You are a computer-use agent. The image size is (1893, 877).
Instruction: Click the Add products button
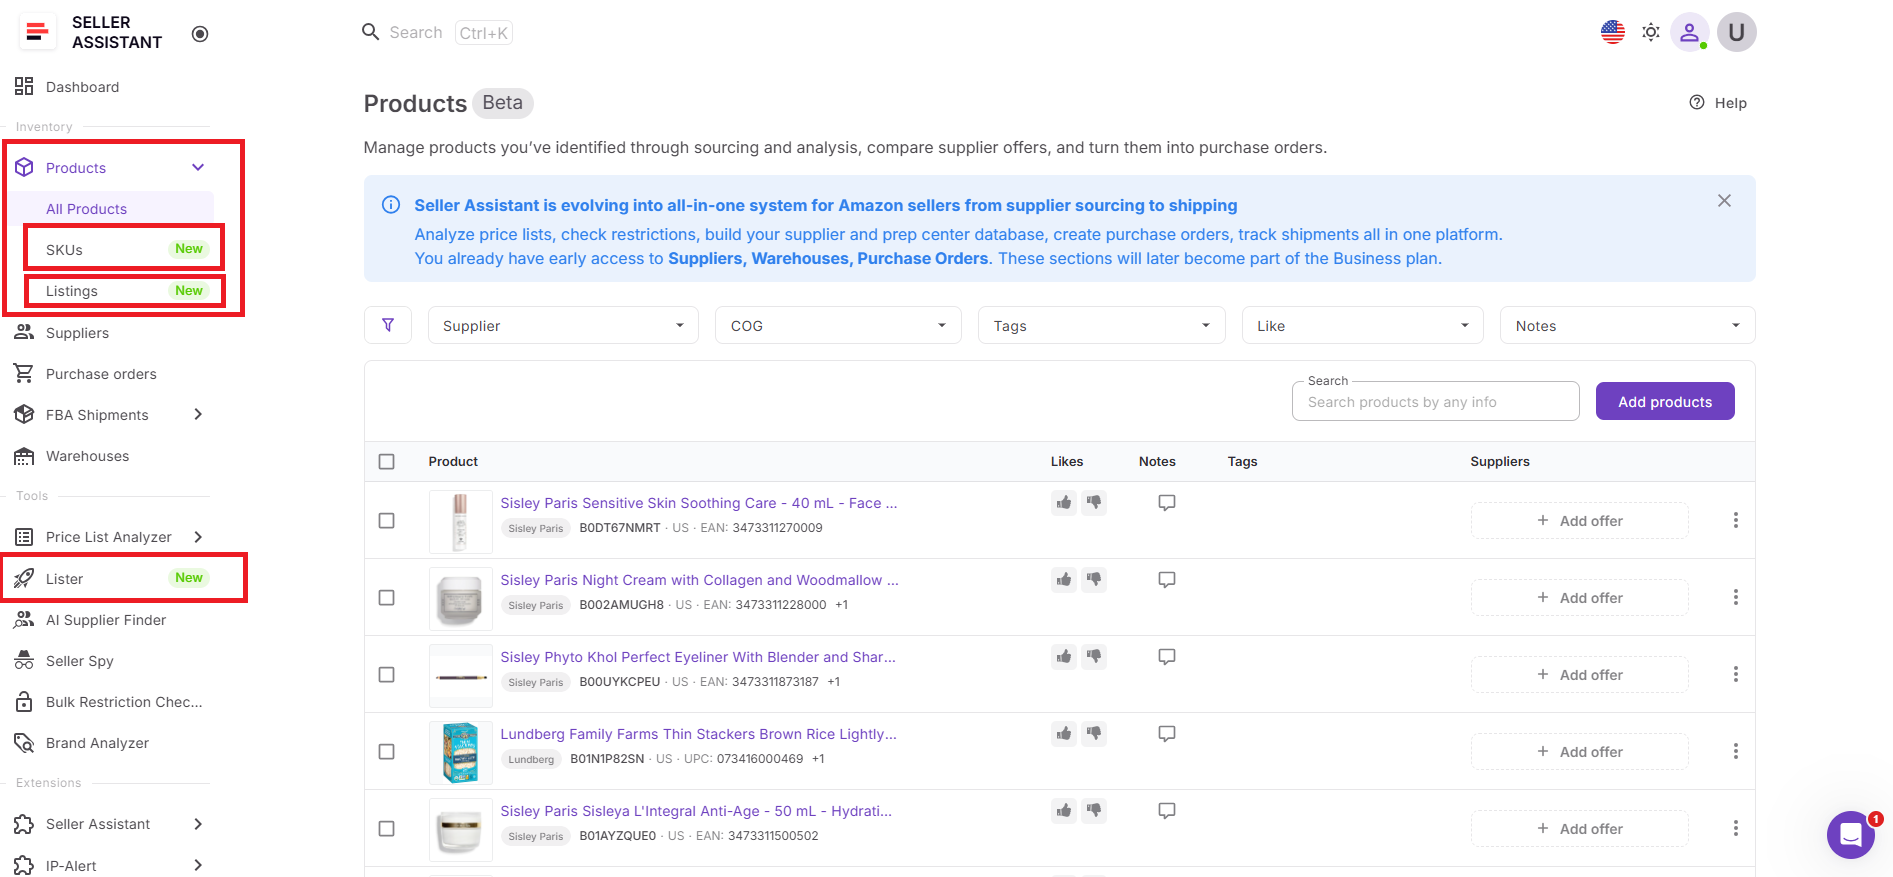(1665, 401)
